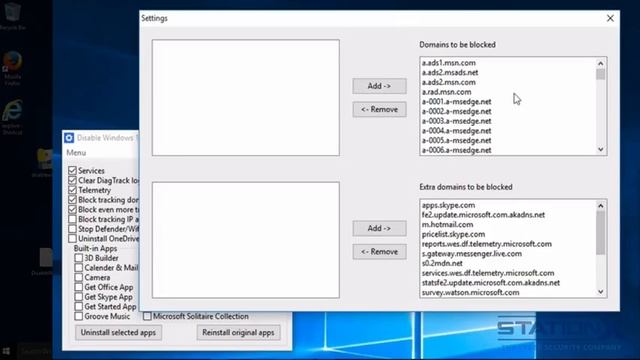The height and width of the screenshot is (360, 640).
Task: Select a-0005.a-msedge.net entry
Action: [456, 140]
